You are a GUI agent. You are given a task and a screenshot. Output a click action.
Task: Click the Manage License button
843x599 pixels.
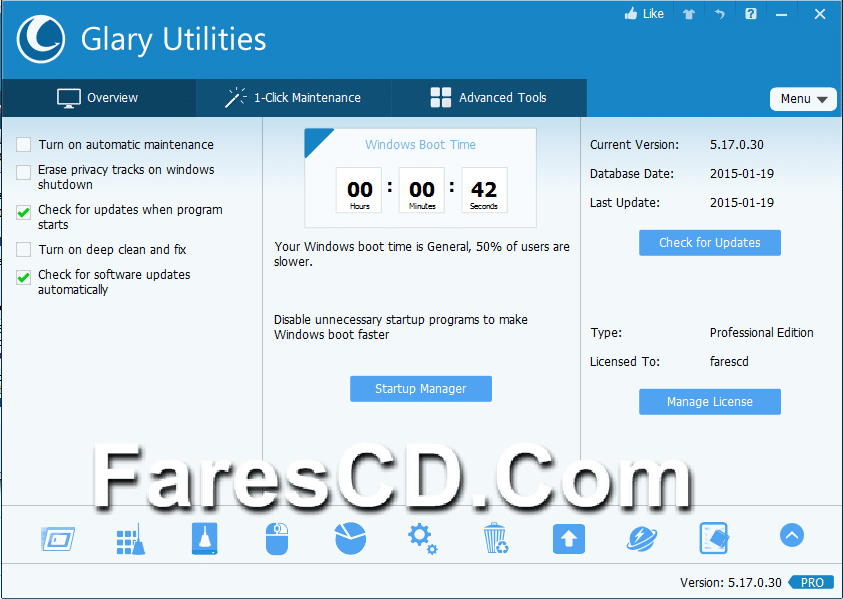[x=710, y=402]
